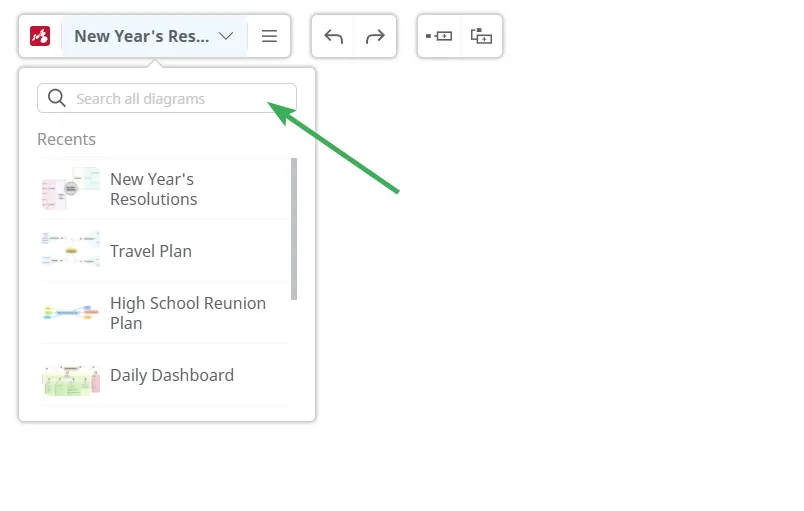Viewport: 804px width, 511px height.
Task: Click the magnifying glass search icon
Action: 56,98
